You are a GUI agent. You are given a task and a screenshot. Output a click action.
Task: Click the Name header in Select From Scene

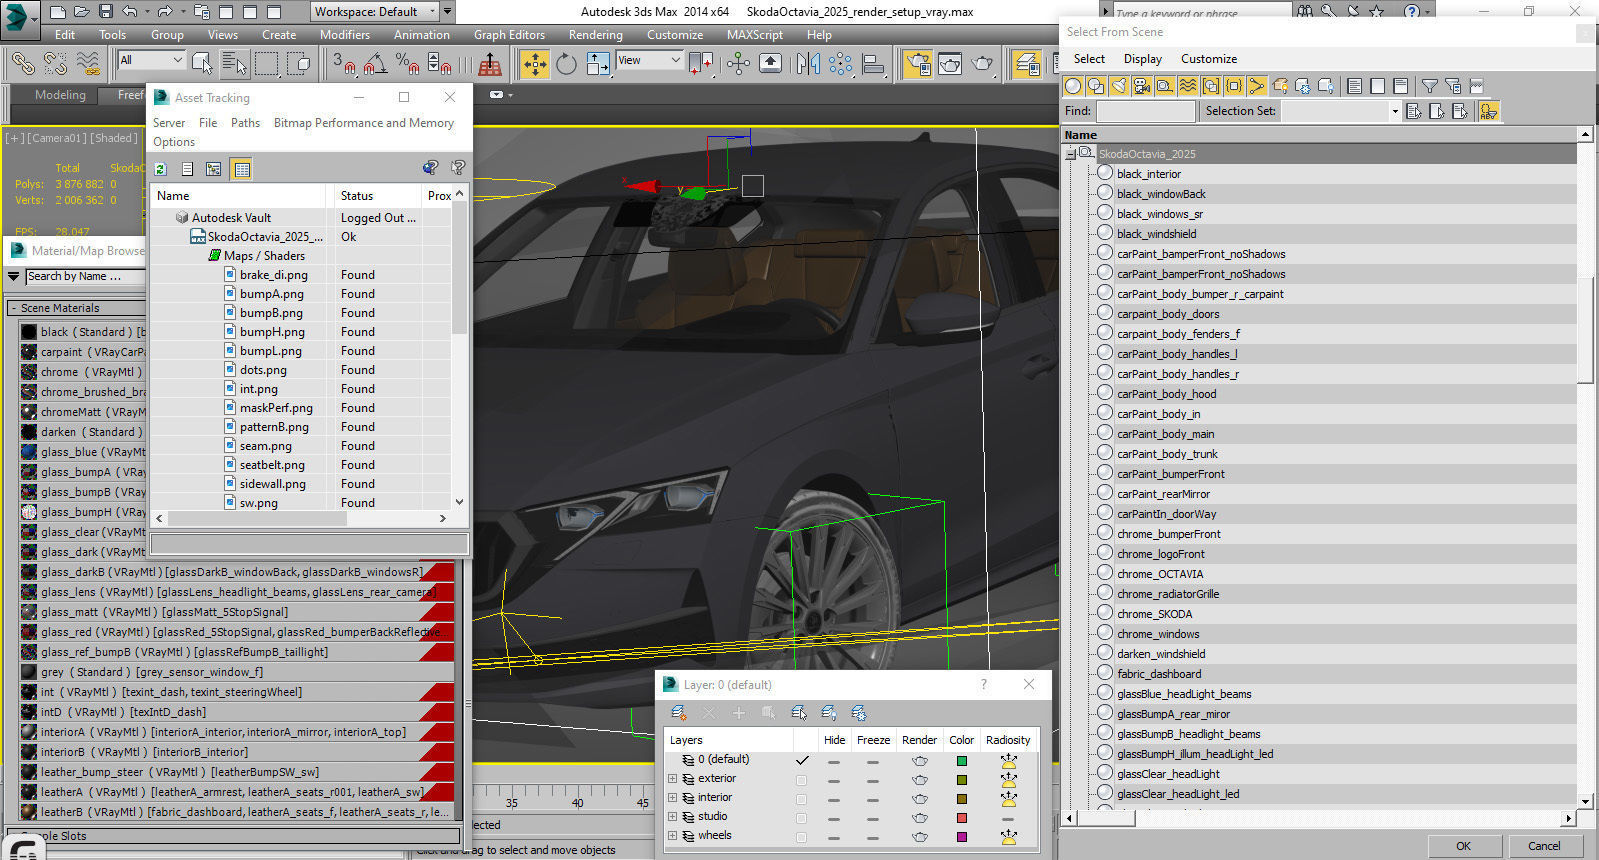(1319, 135)
